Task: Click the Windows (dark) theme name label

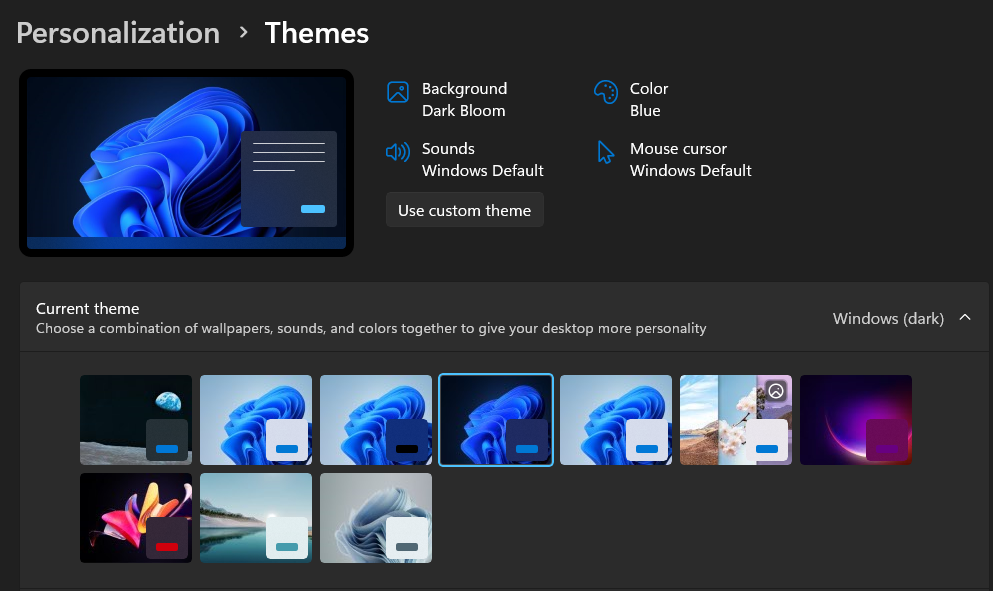Action: 888,318
